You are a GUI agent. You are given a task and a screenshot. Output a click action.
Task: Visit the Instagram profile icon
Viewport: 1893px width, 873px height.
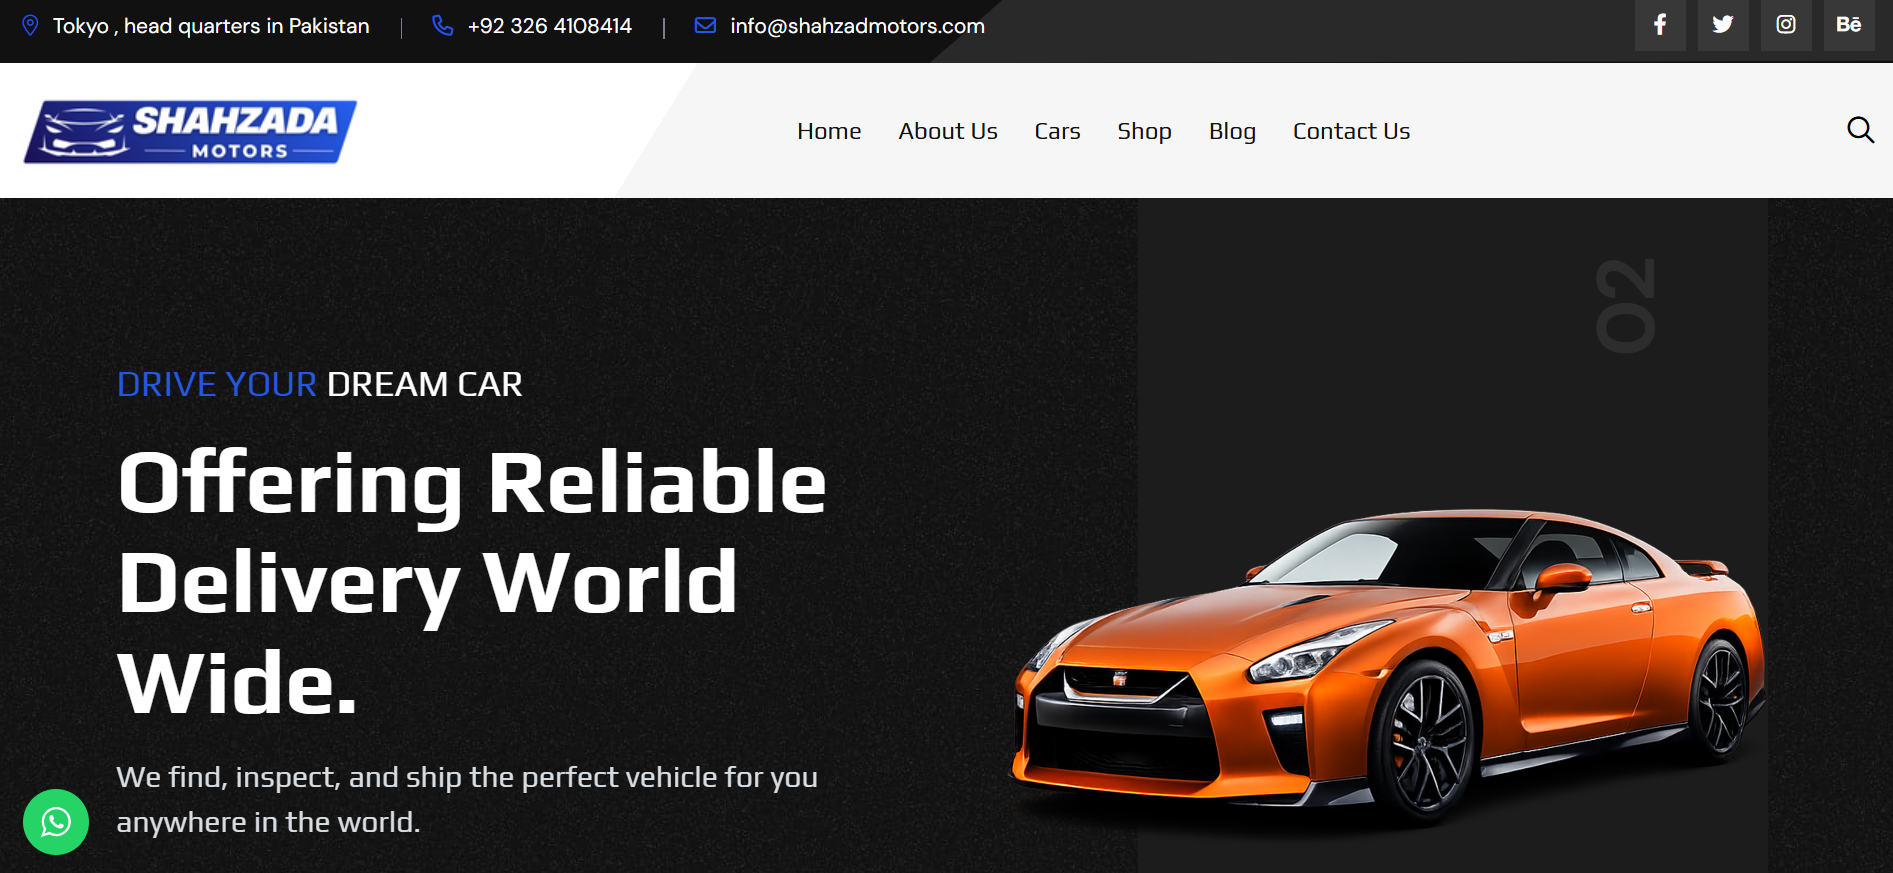(1785, 25)
